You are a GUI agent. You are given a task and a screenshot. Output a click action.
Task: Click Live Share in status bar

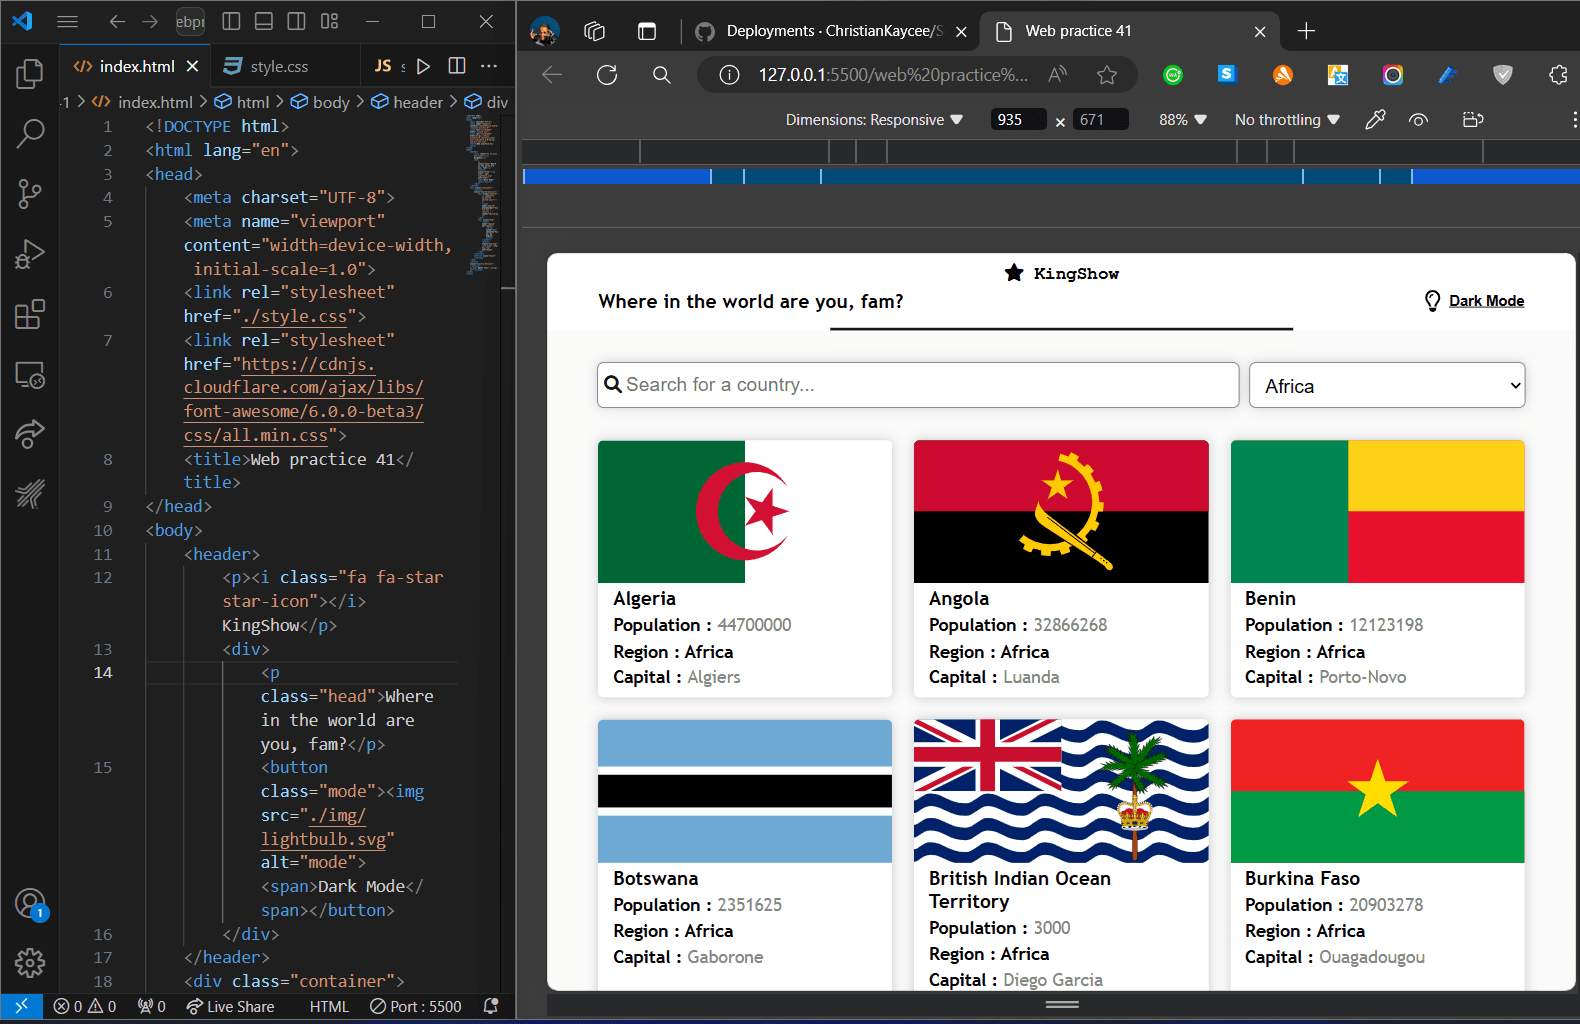(x=231, y=1007)
